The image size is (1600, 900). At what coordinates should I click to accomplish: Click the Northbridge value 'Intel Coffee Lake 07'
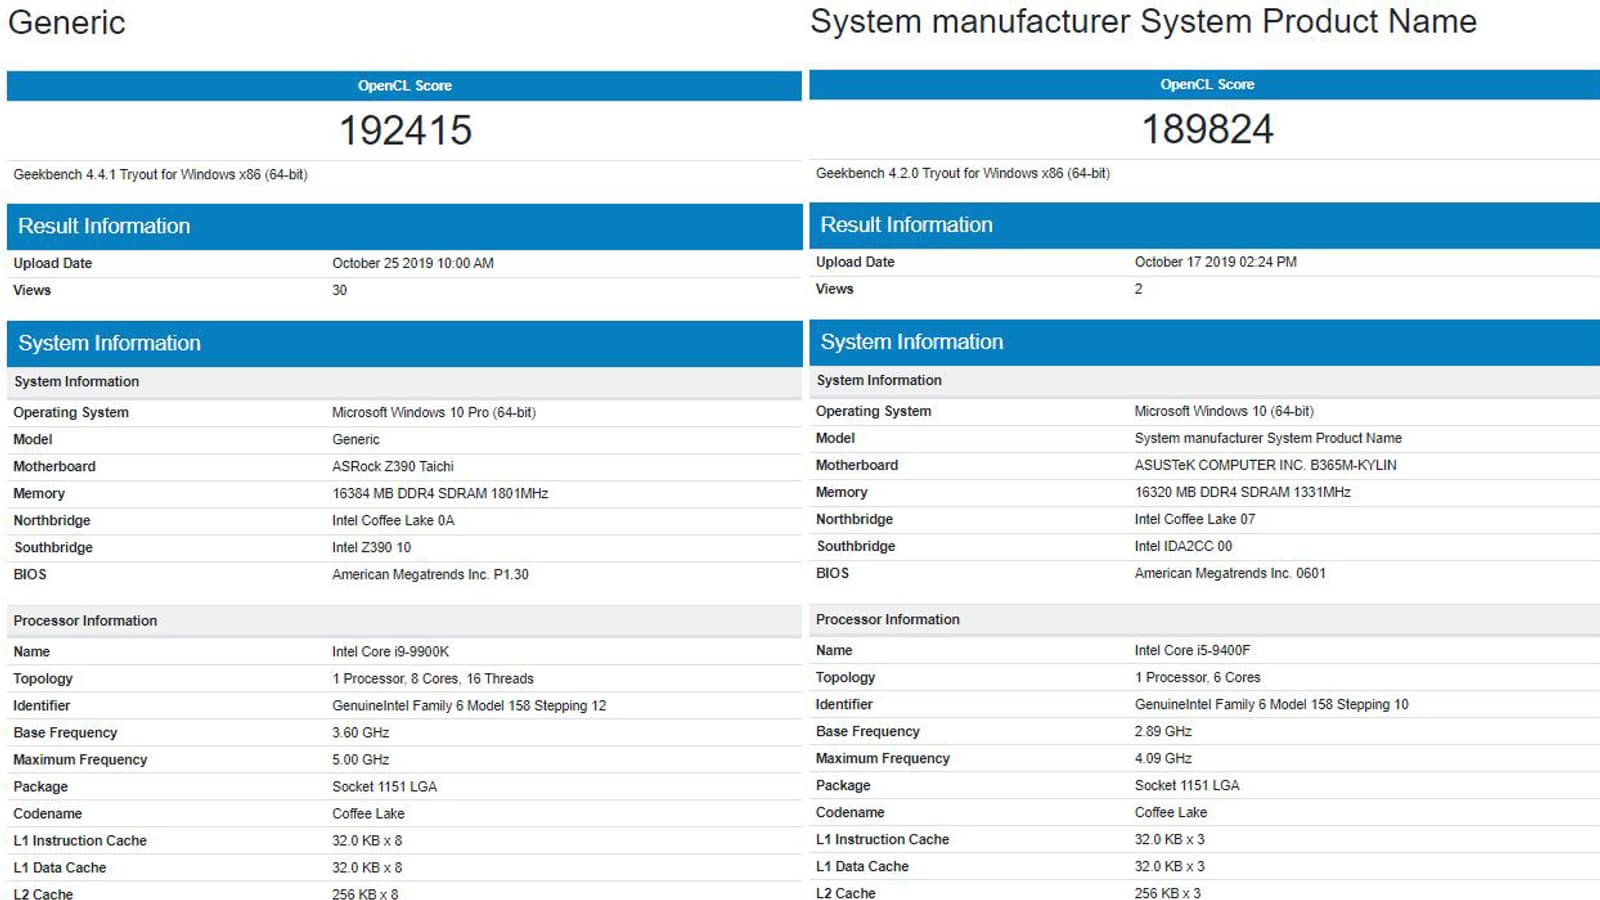[1195, 519]
